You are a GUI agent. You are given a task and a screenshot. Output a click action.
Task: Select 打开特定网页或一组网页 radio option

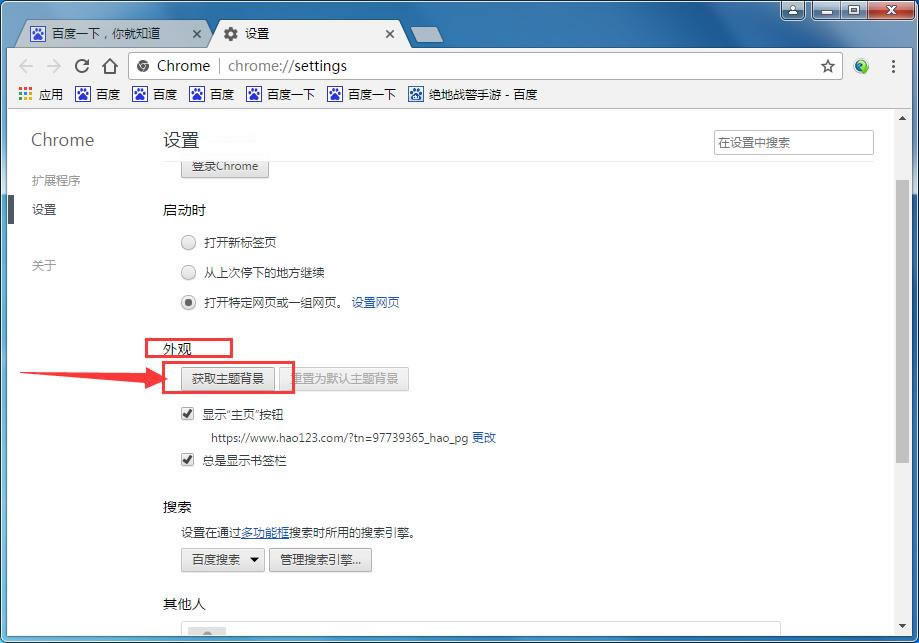(x=188, y=302)
